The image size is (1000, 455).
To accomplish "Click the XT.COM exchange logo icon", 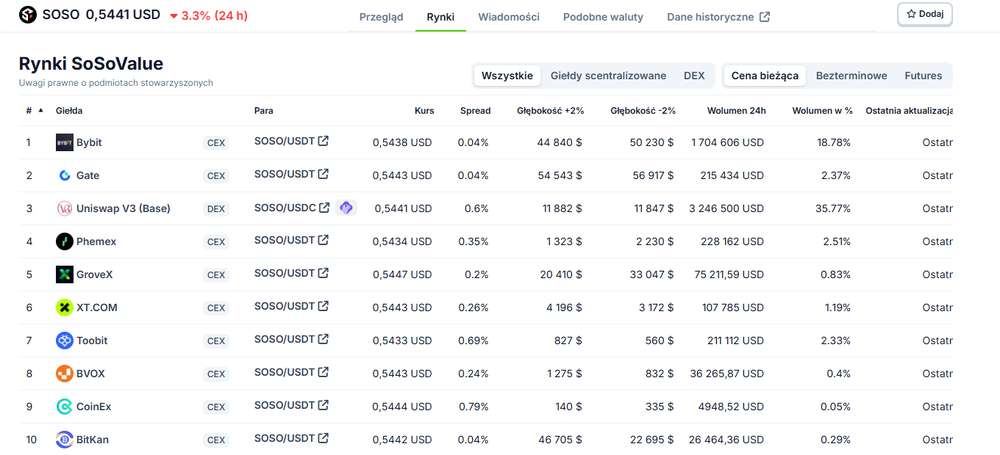I will pos(64,307).
